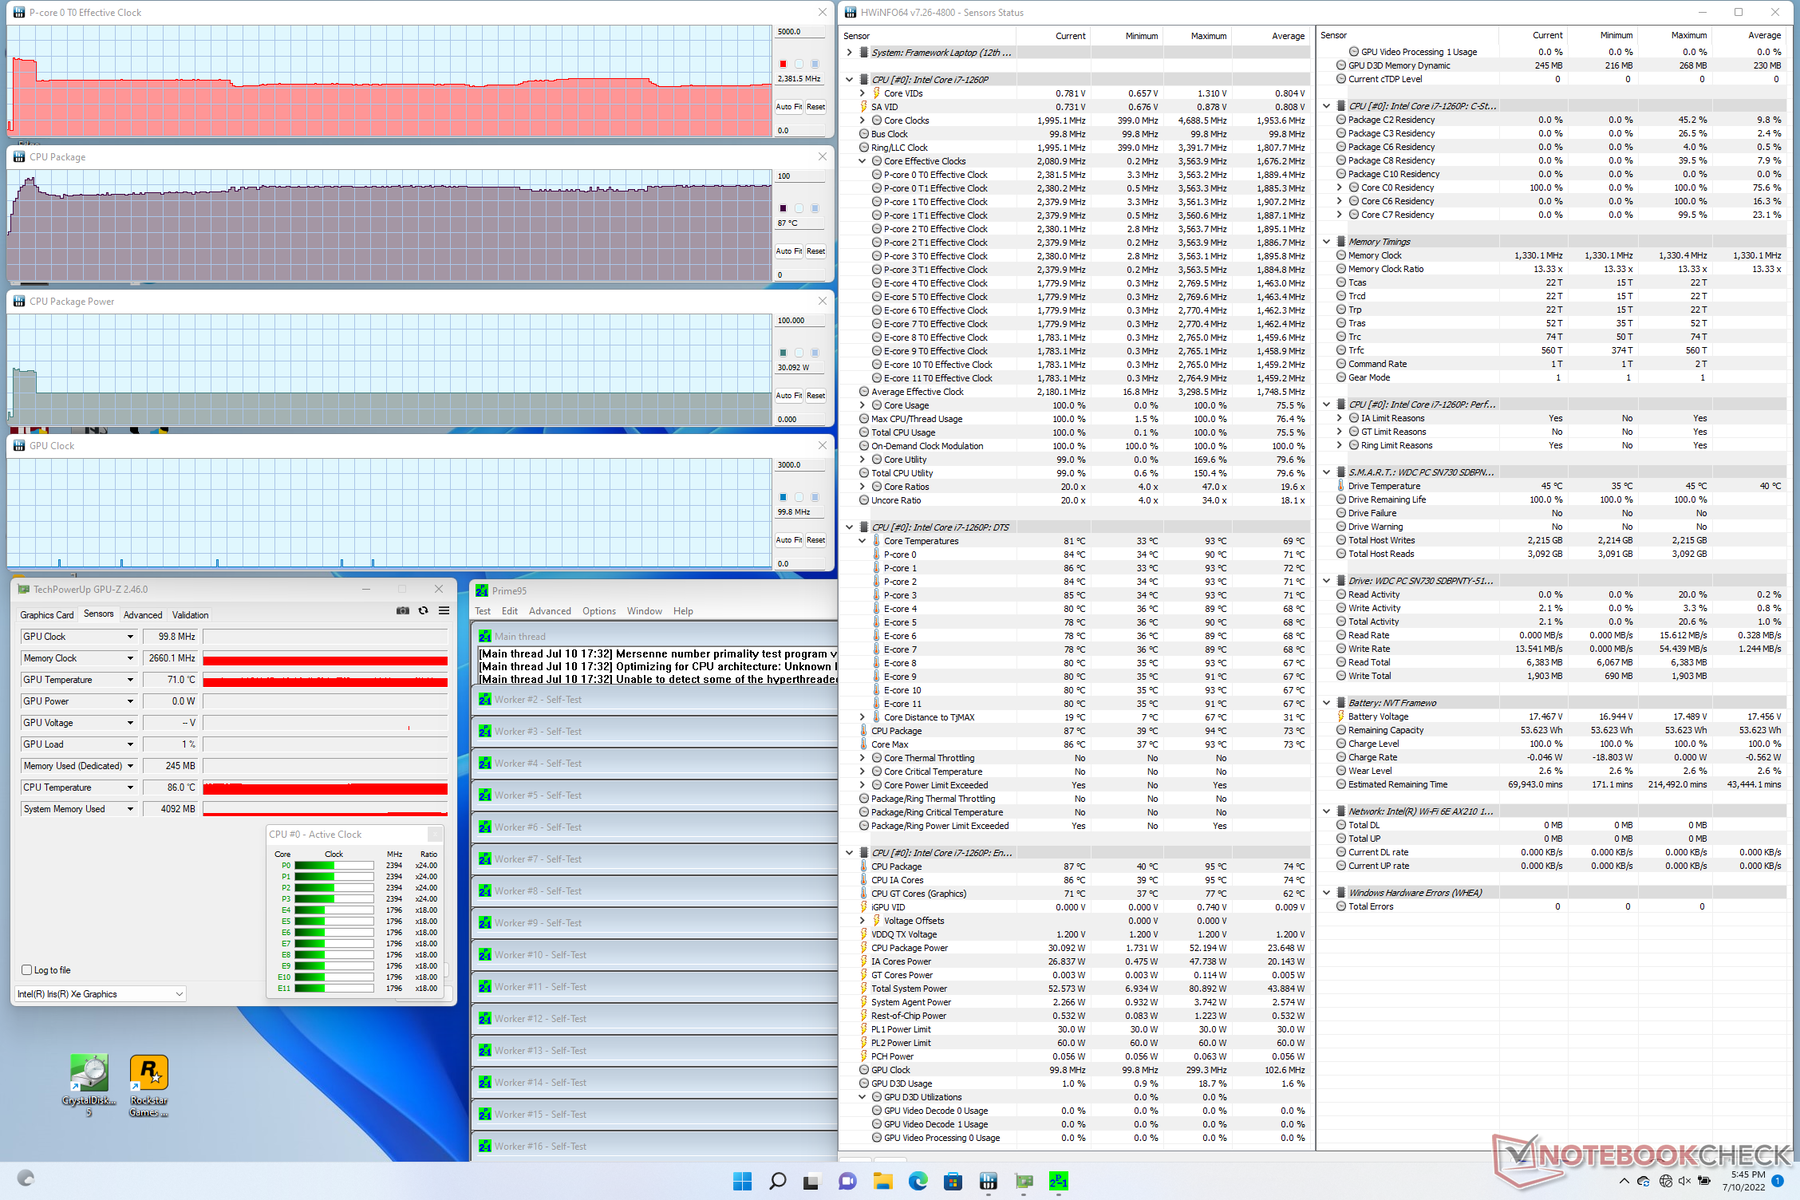Switch to Prime95 via its taskbar icon

(1059, 1181)
